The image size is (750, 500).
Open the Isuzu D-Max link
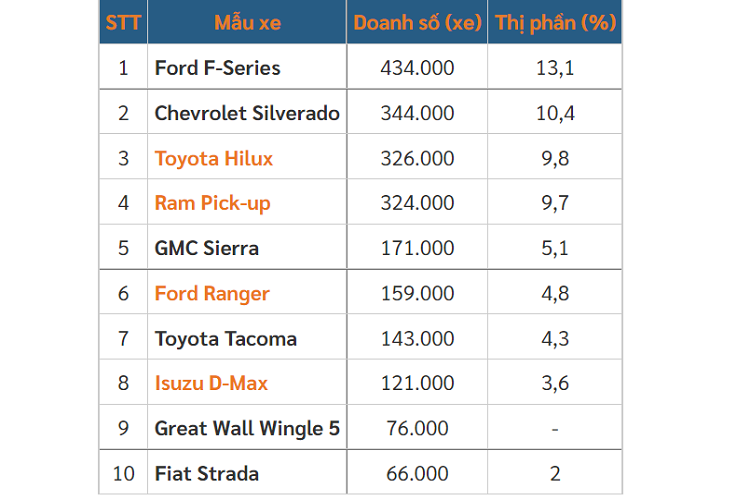point(211,383)
